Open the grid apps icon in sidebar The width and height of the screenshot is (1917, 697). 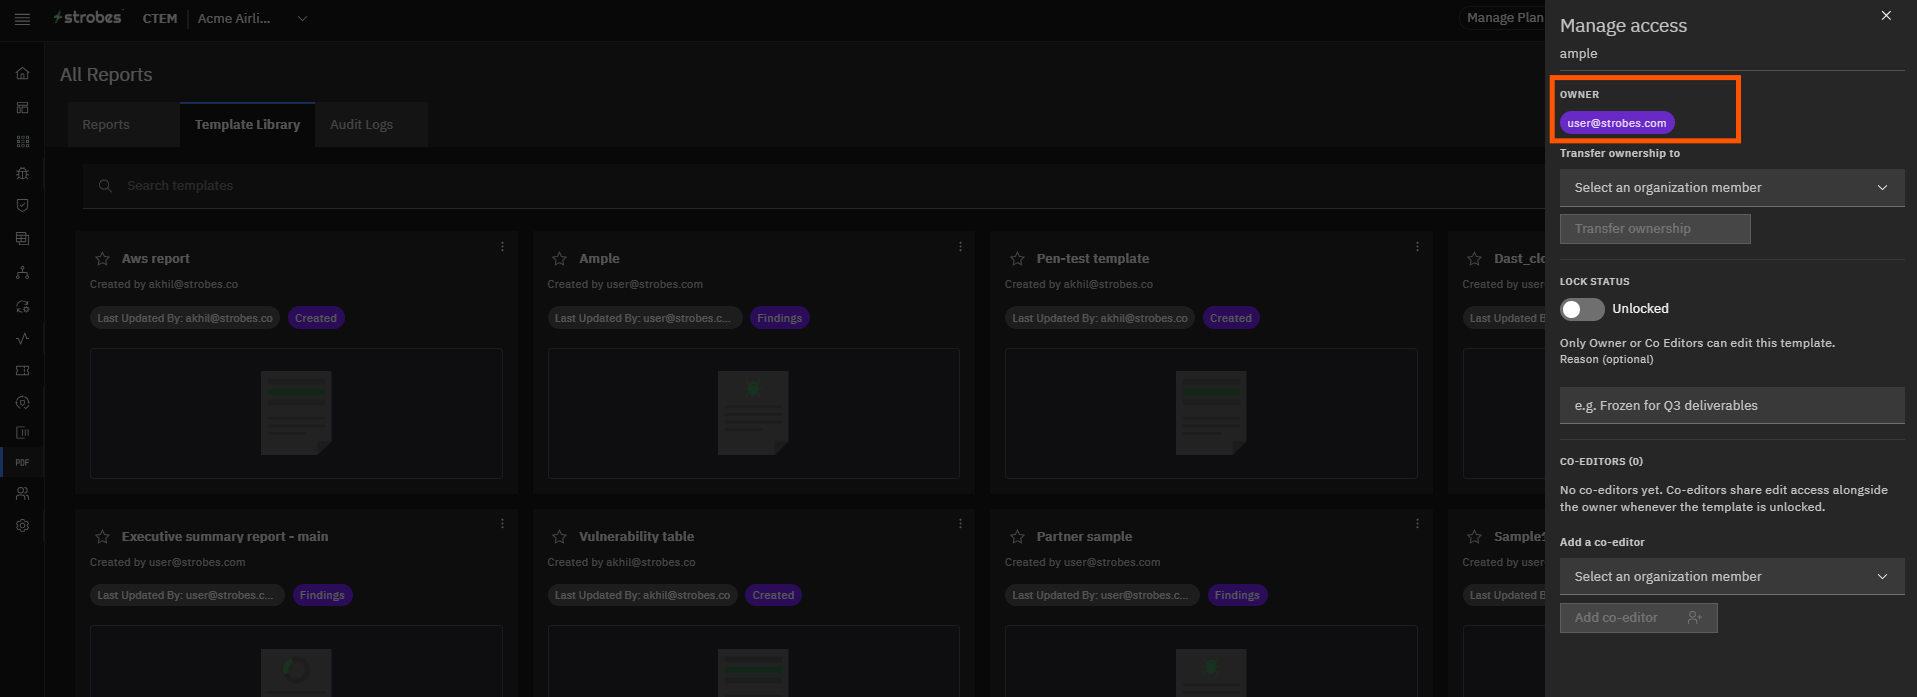coord(22,141)
